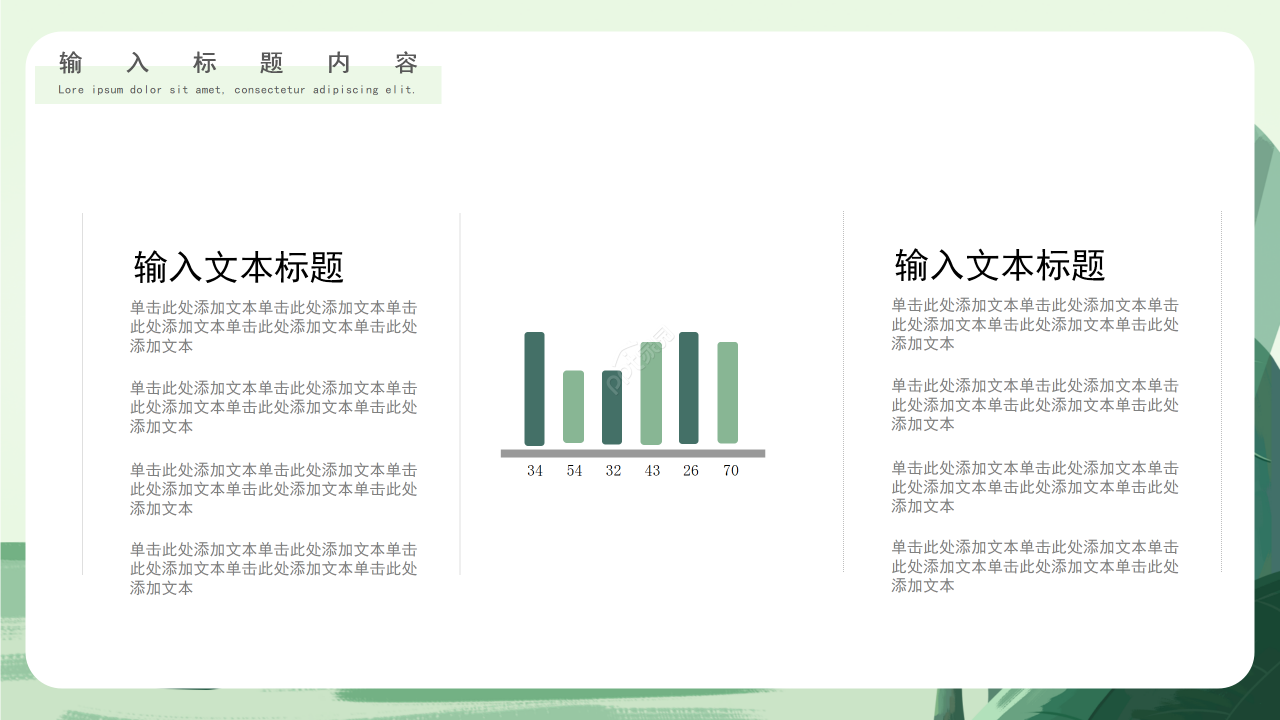
Task: Click the first placeholder paragraph in the left column
Action: (275, 326)
